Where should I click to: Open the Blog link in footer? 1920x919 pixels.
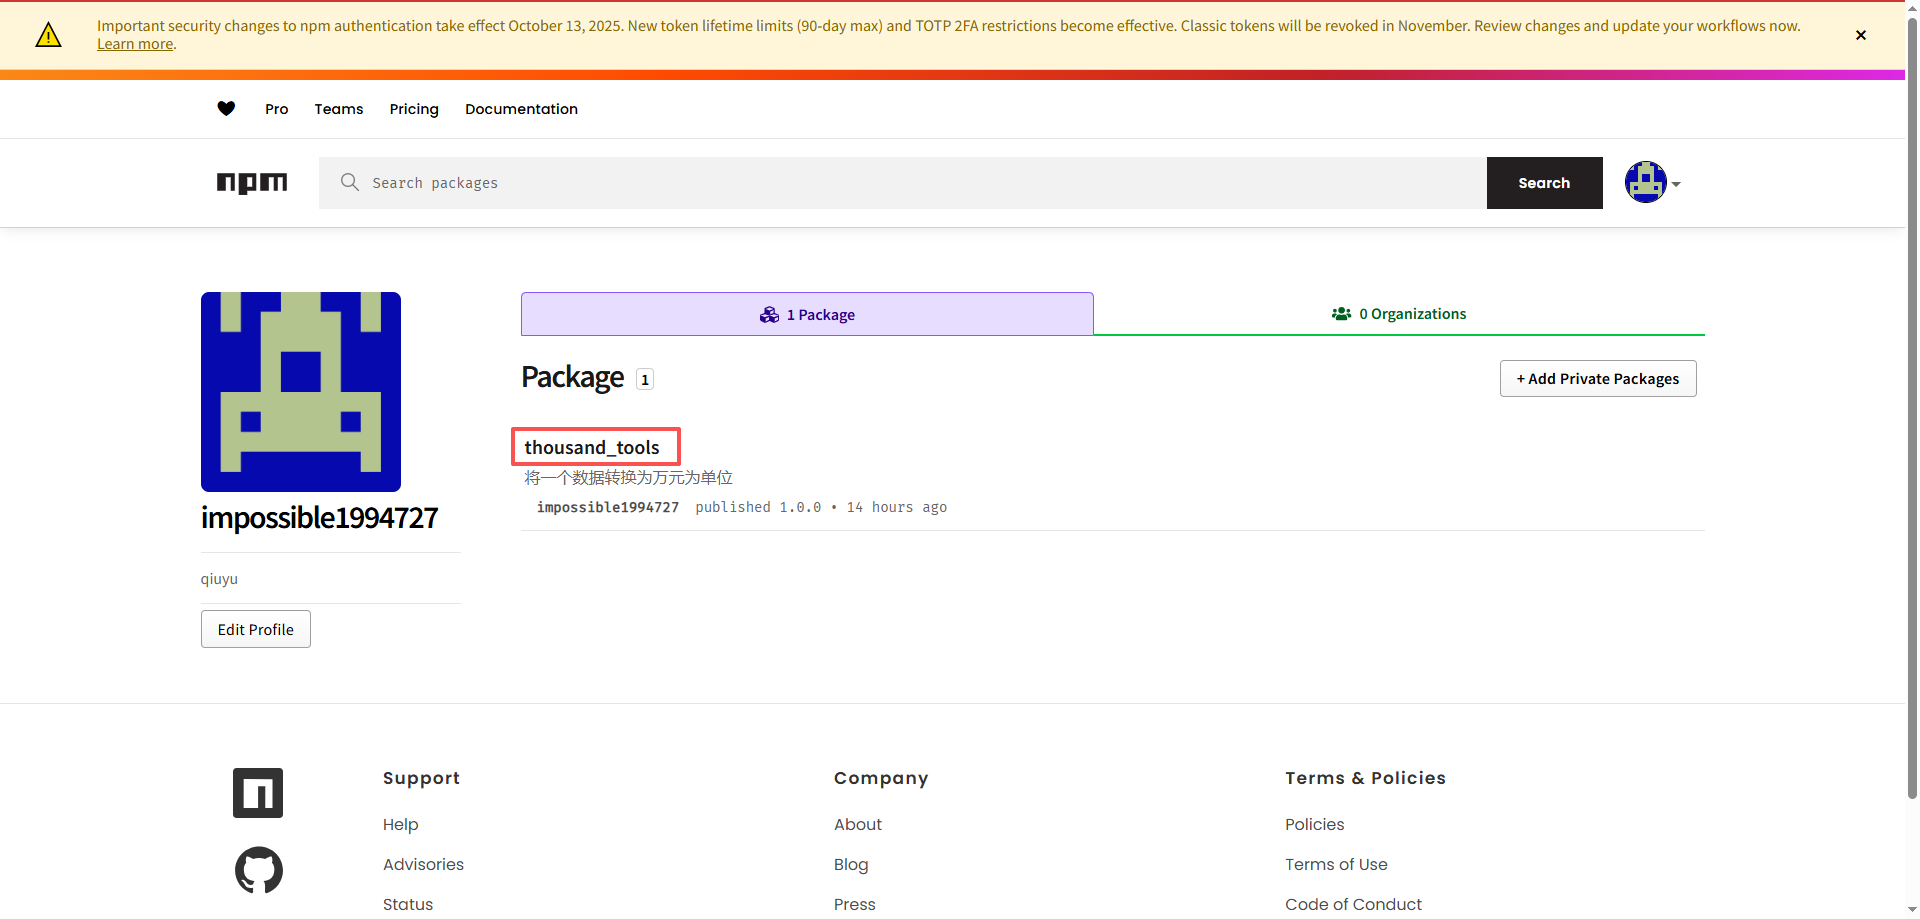851,864
